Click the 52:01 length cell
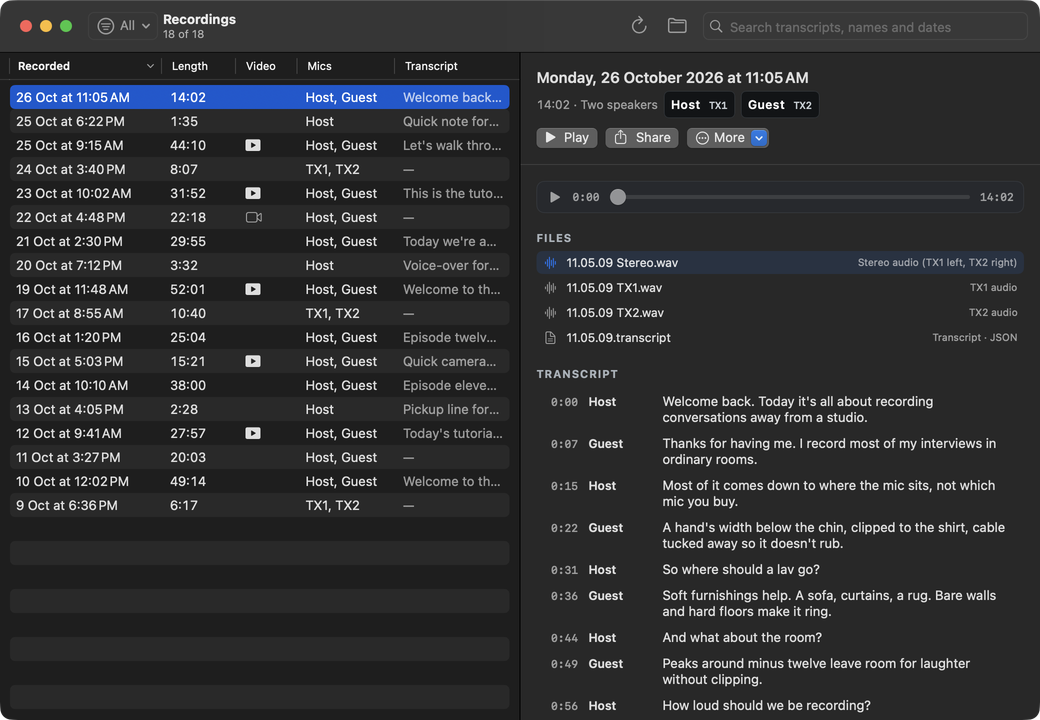This screenshot has height=720, width=1040. 188,289
